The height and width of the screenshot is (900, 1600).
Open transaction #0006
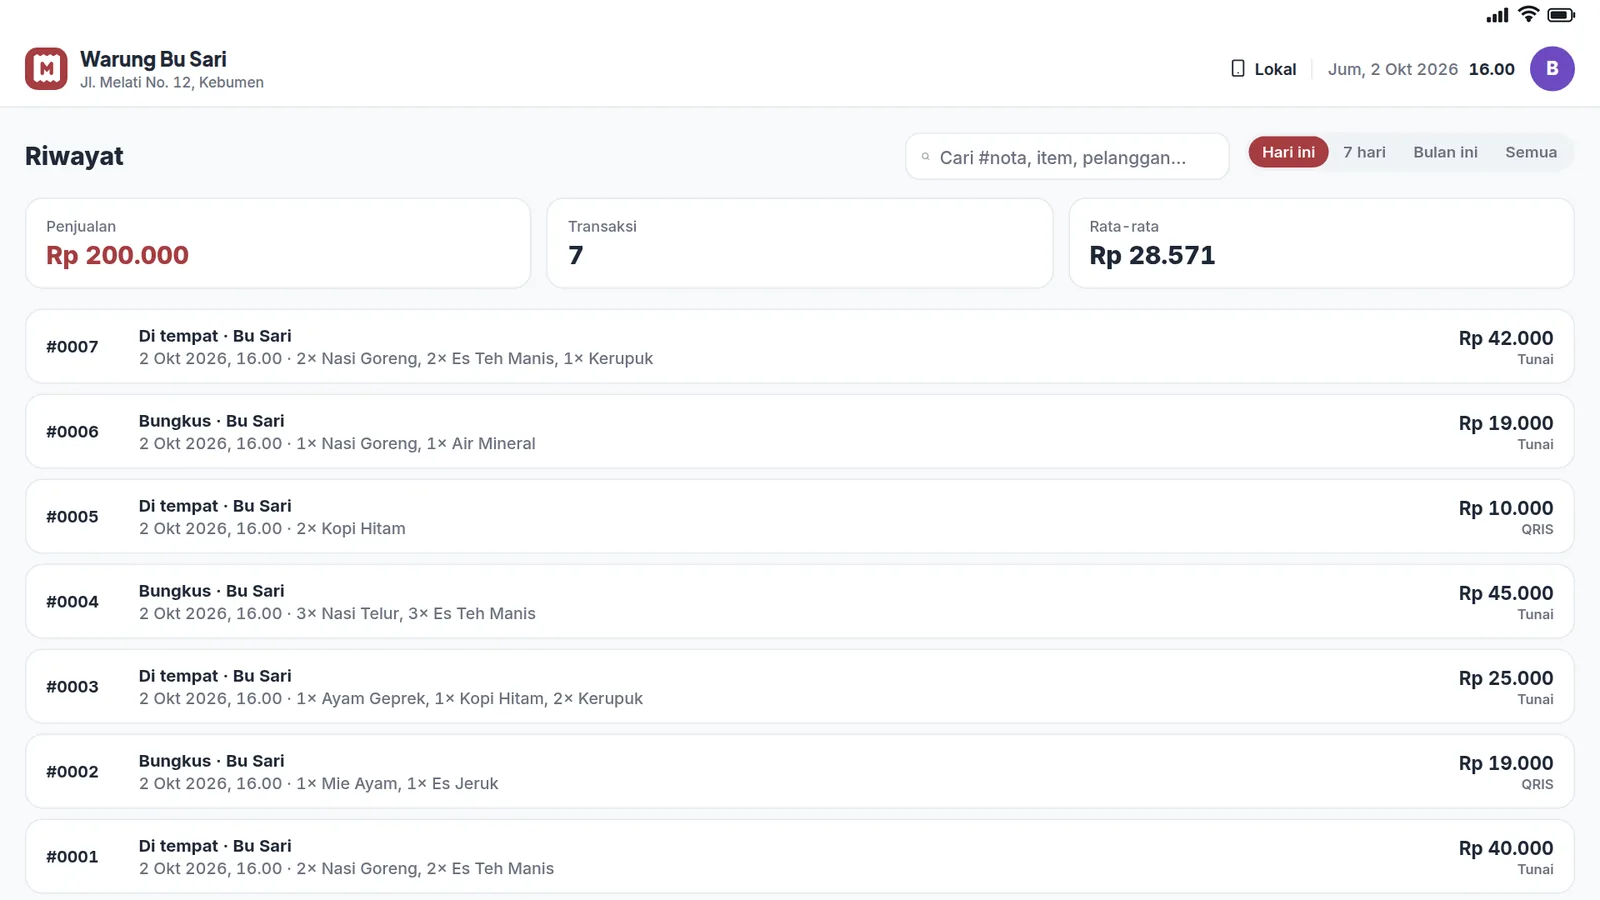point(800,431)
